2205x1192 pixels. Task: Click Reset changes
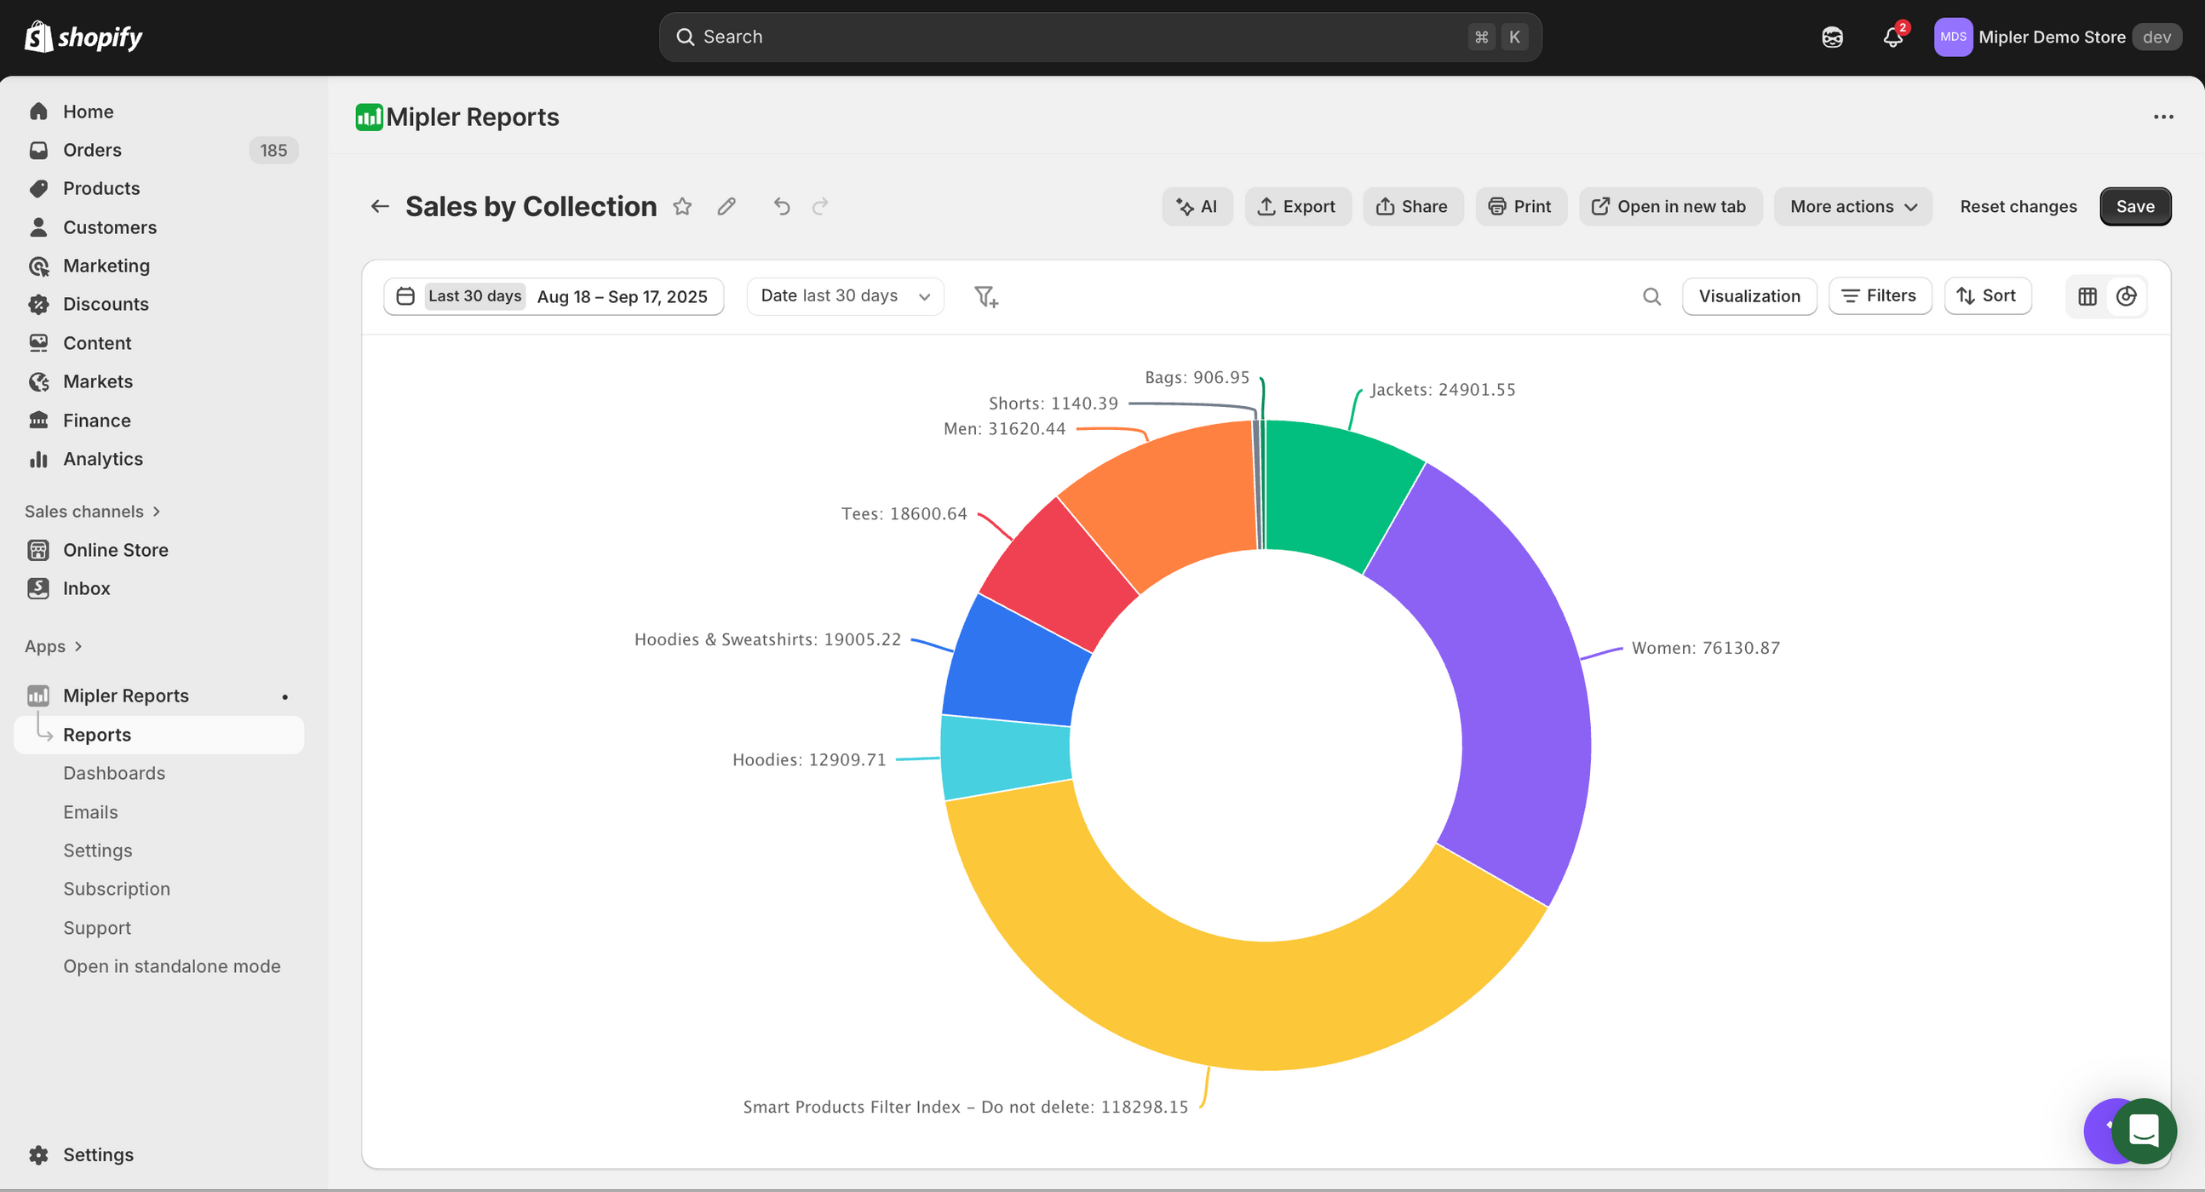click(2018, 206)
